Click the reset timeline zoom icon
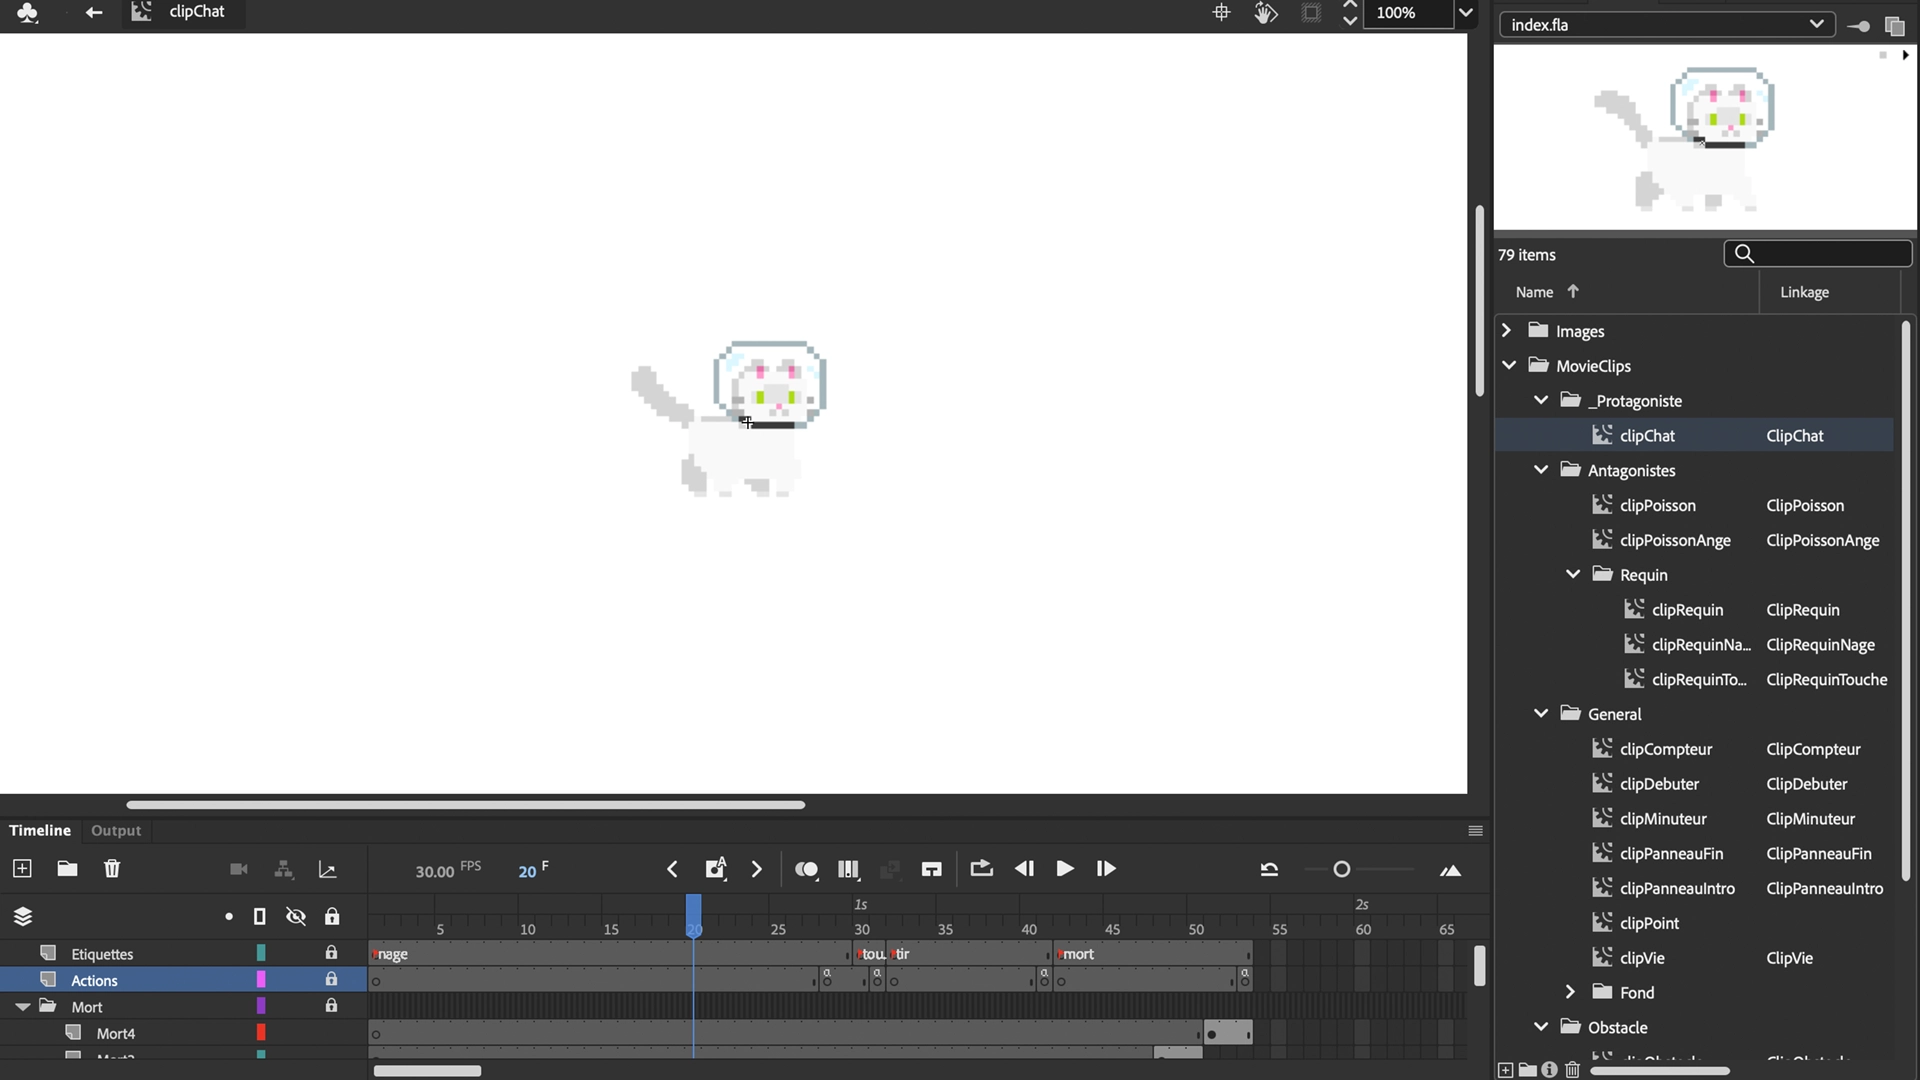 1269,870
